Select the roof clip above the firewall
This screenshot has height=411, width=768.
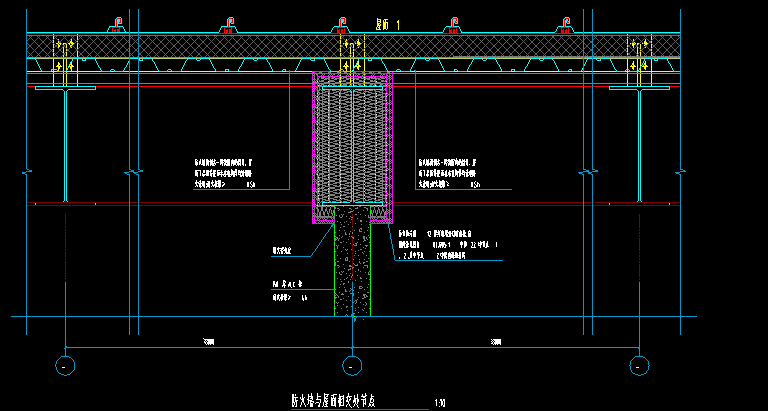coord(343,24)
